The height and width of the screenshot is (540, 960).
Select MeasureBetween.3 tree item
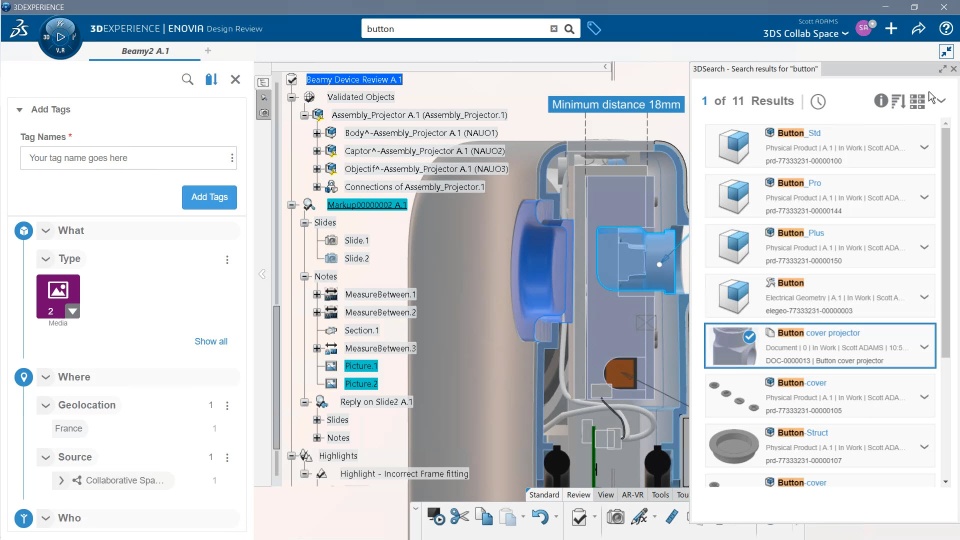[380, 348]
